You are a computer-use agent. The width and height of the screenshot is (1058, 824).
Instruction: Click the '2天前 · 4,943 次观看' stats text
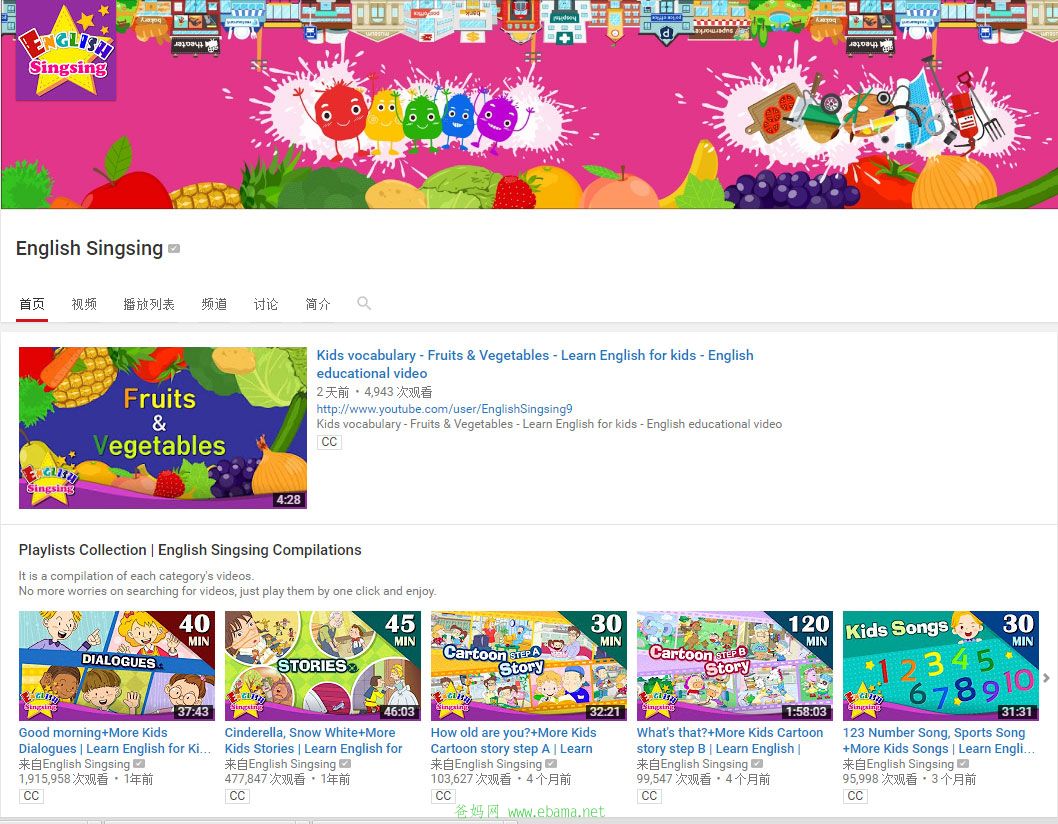click(374, 392)
